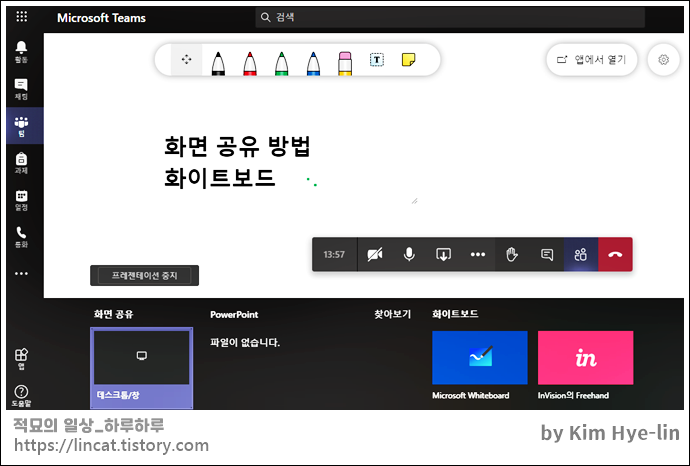
Task: Select the eraser tool
Action: (x=345, y=63)
